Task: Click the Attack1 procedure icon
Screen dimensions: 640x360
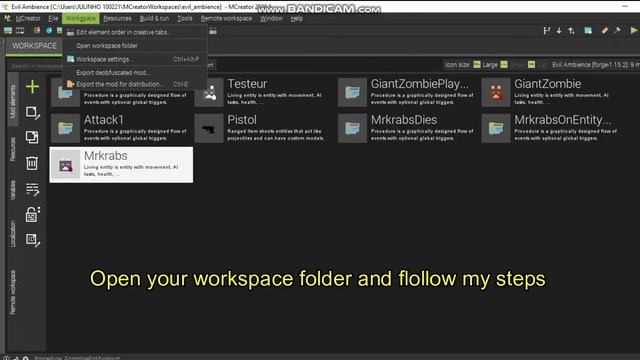Action: click(65, 129)
